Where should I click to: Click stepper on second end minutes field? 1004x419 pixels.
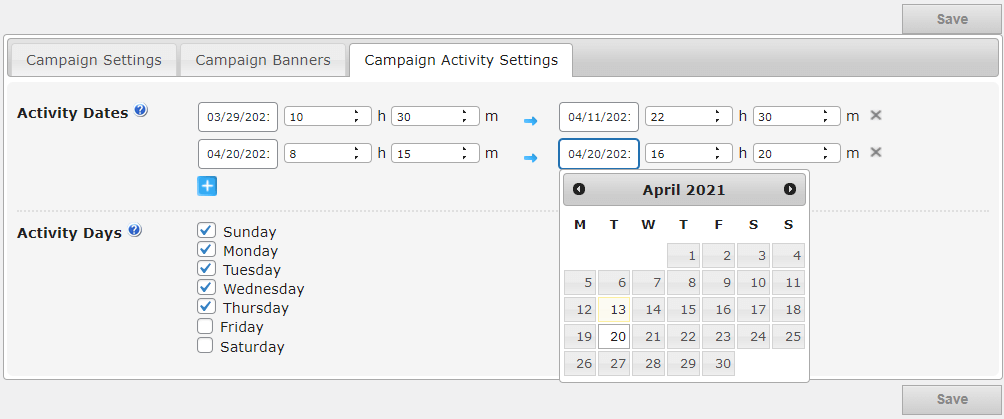[825, 154]
